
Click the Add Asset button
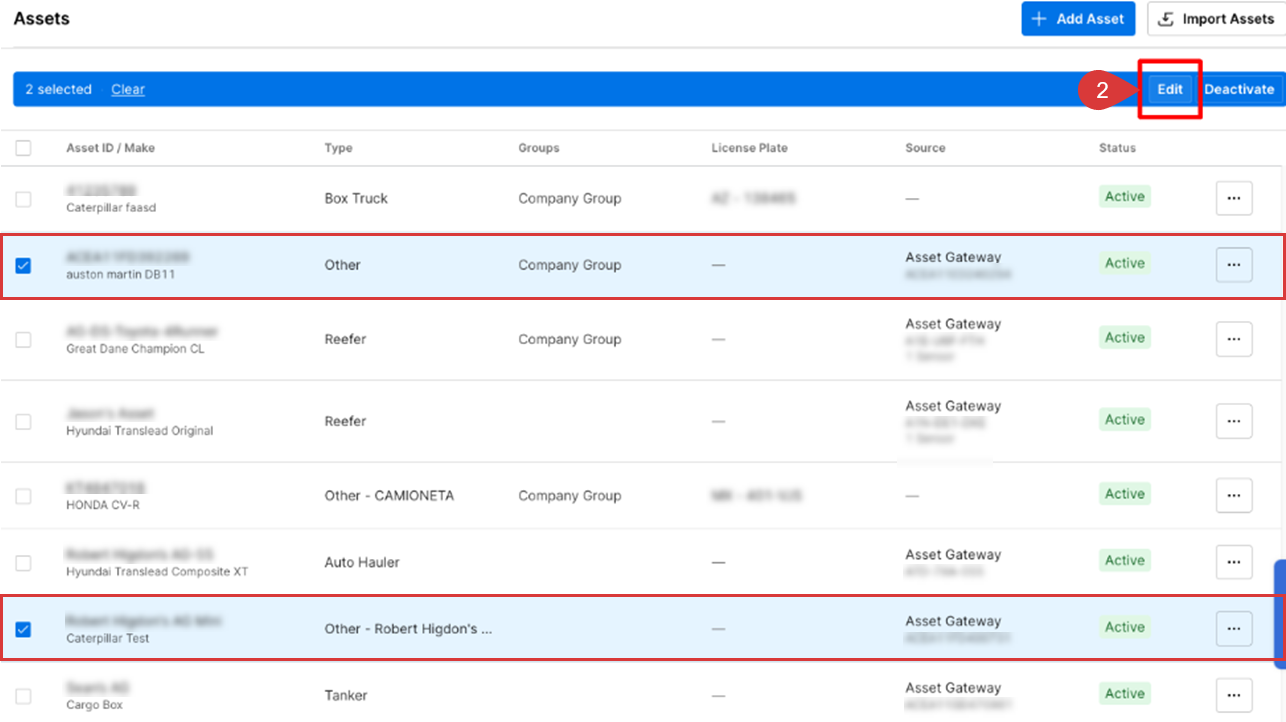coord(1078,19)
